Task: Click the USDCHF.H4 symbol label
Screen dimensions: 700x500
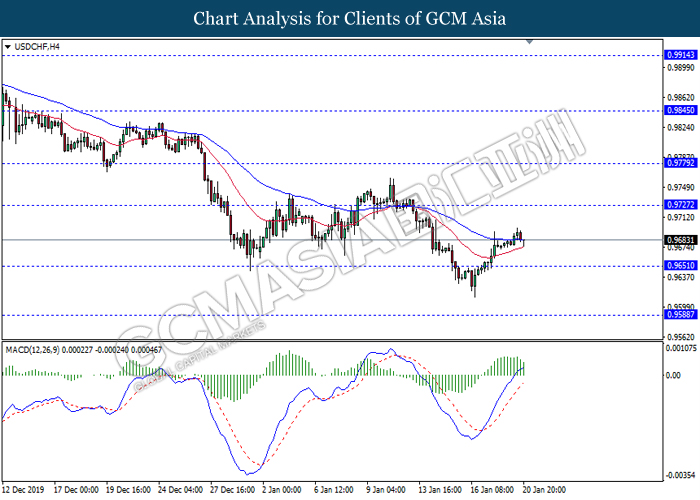Action: click(37, 47)
